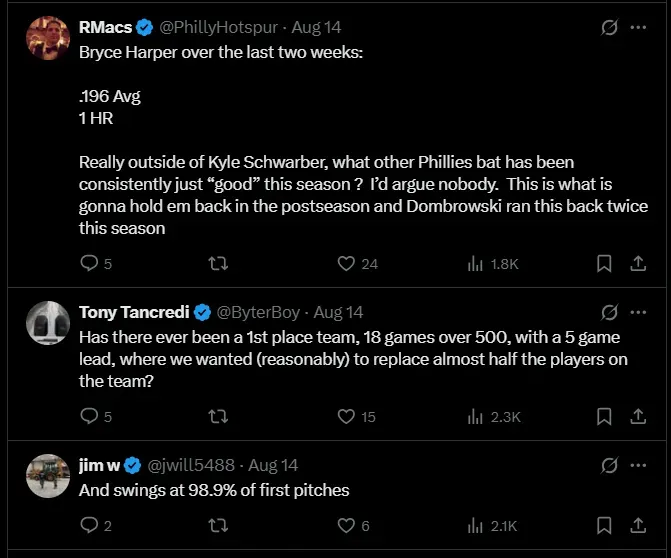Open more options on Tony Tancredi's tweet
671x558 pixels.
(x=638, y=312)
